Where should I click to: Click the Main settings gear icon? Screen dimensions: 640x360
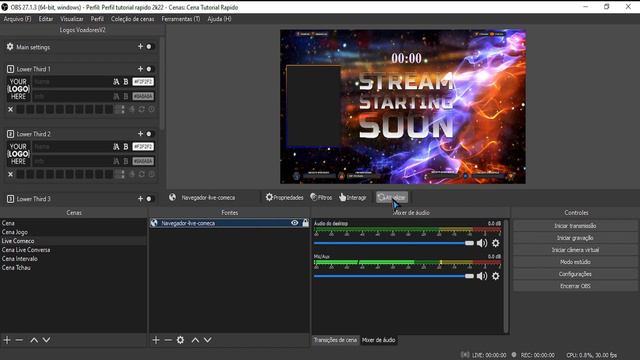point(10,47)
